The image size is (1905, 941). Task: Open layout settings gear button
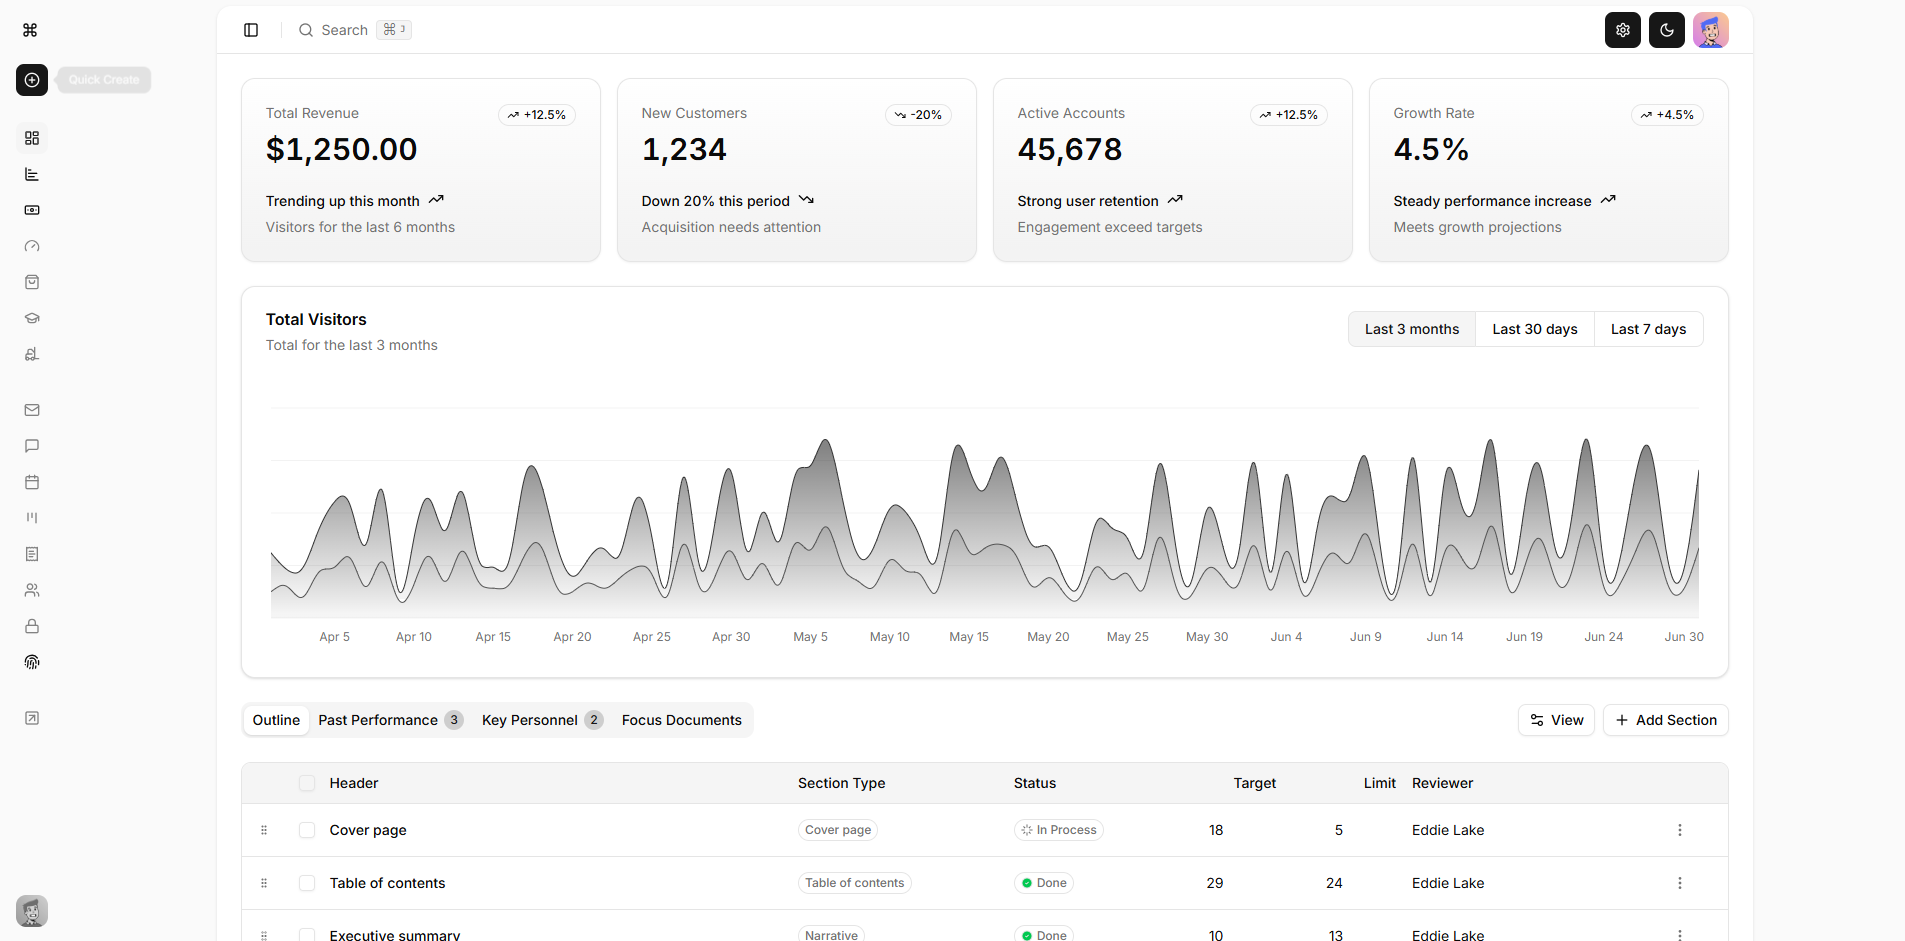point(1623,30)
